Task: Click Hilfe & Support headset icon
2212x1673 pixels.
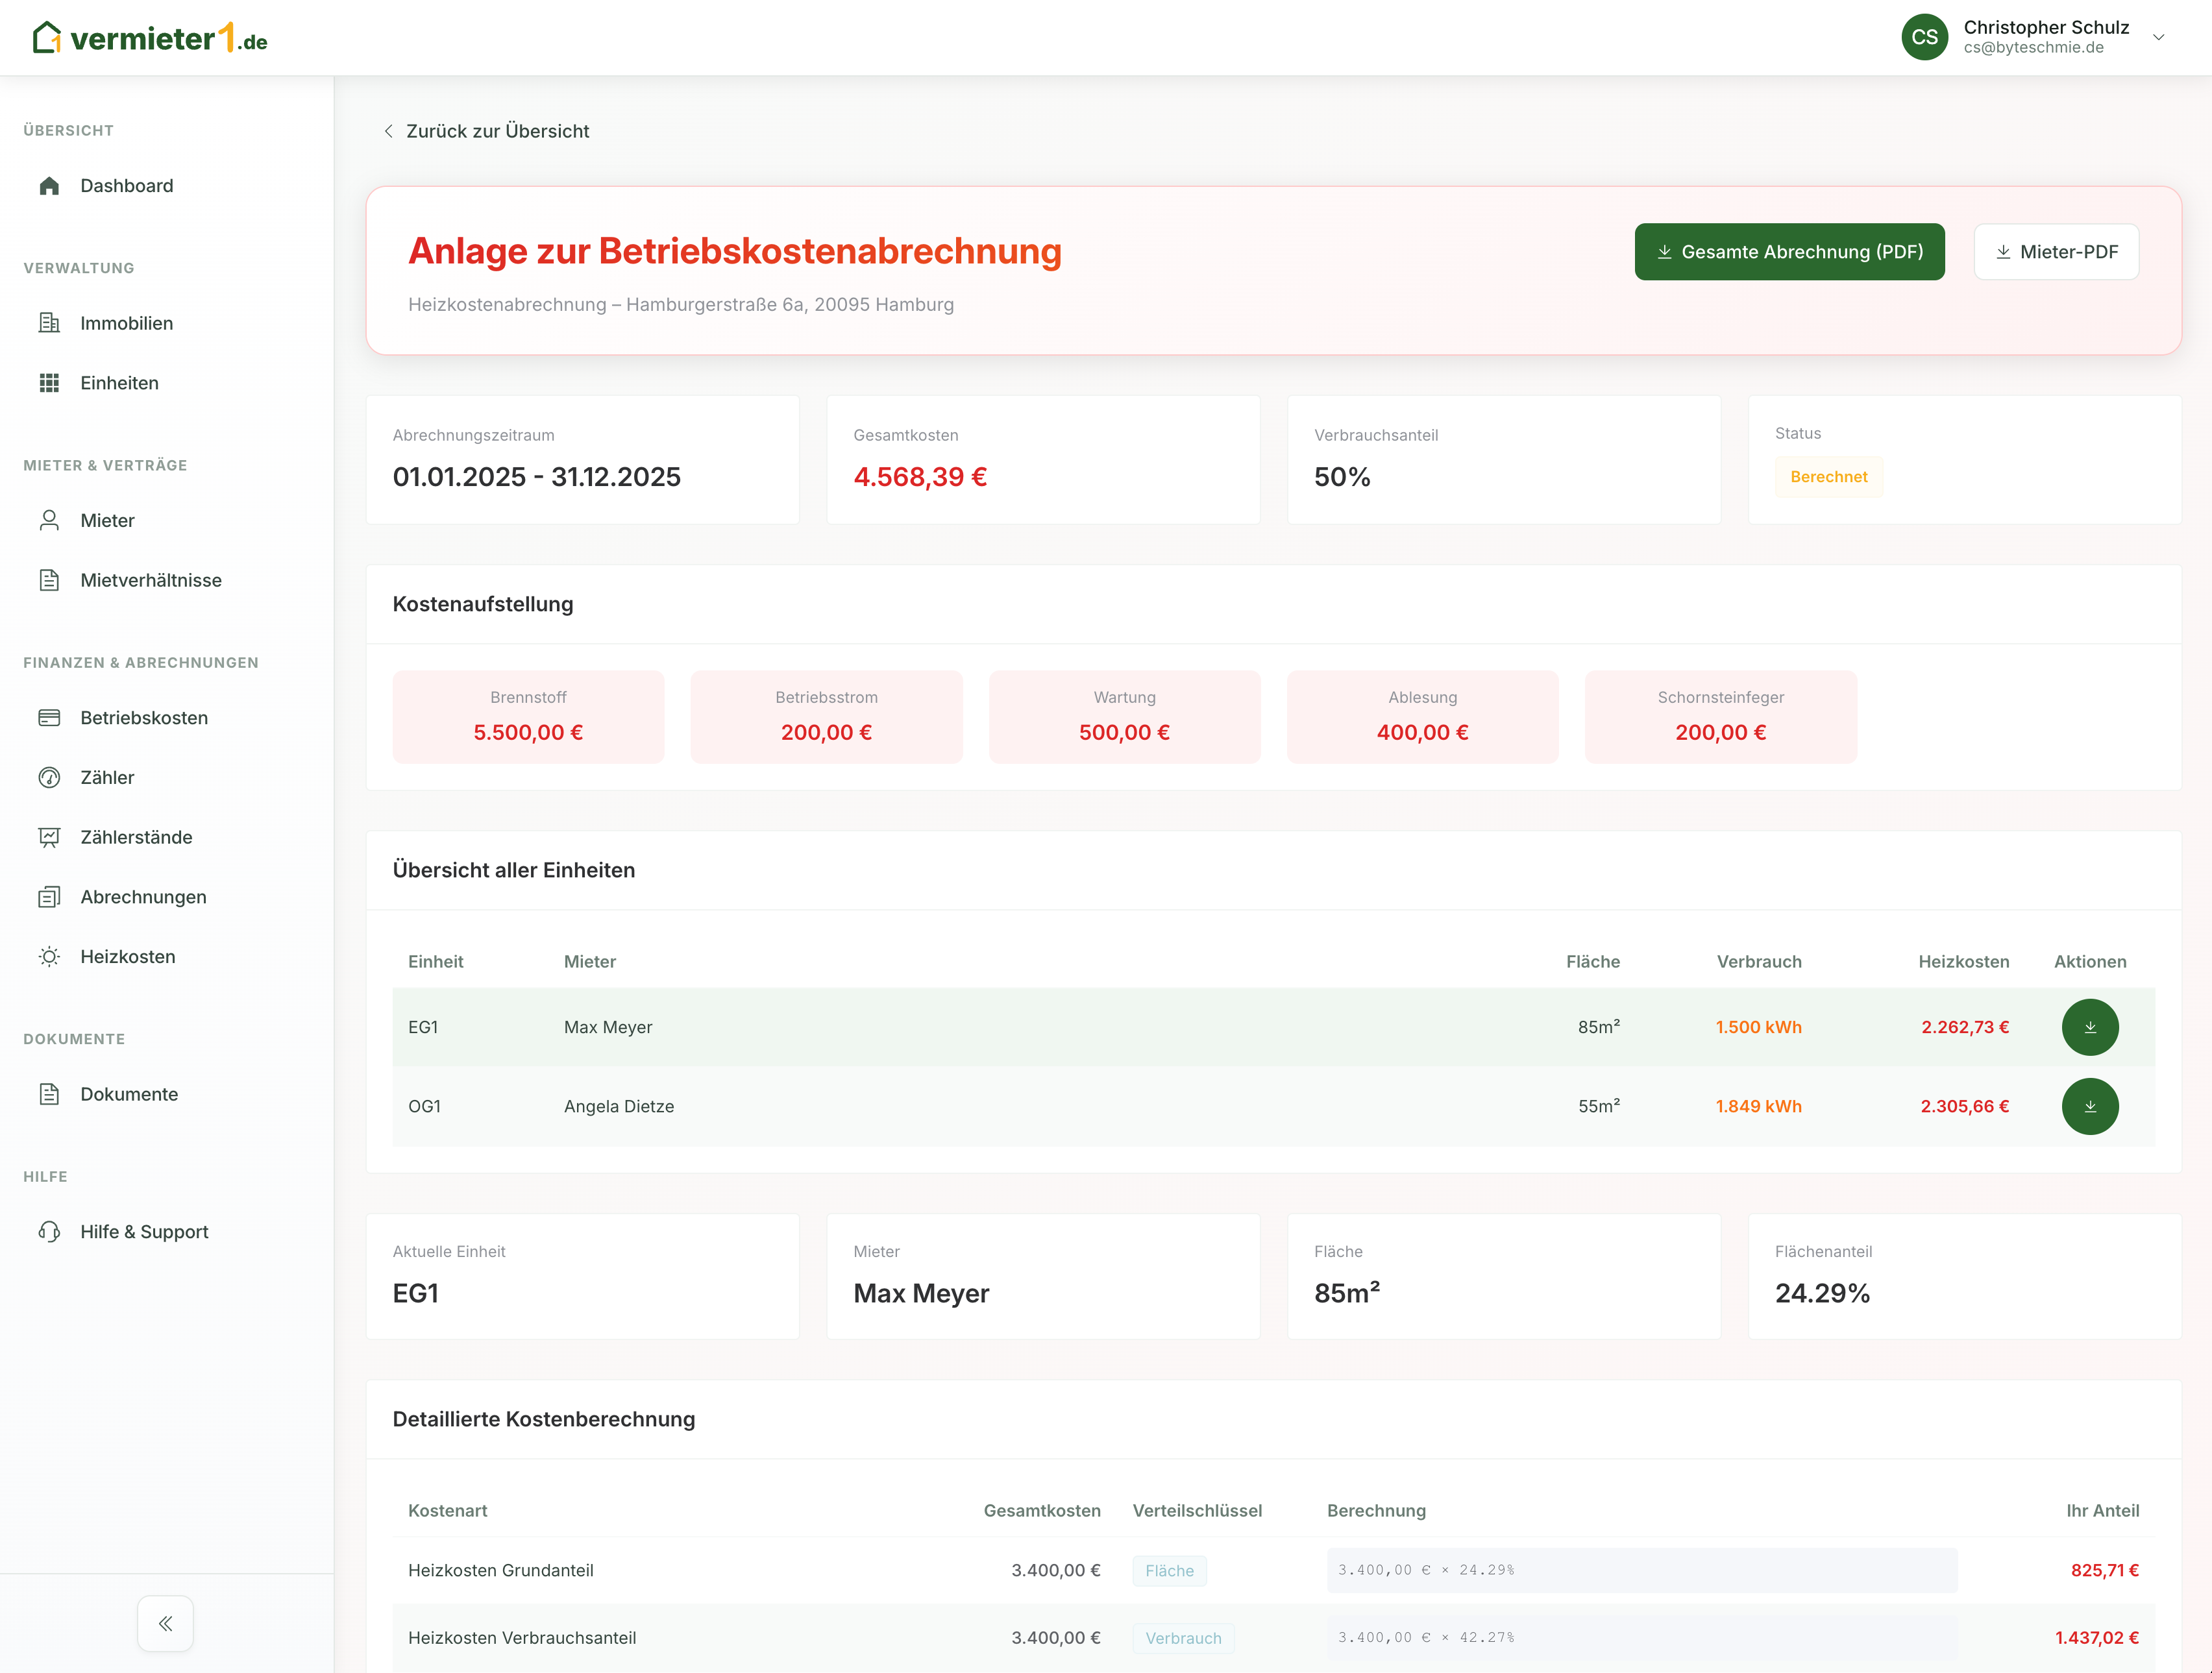Action: pos(49,1232)
